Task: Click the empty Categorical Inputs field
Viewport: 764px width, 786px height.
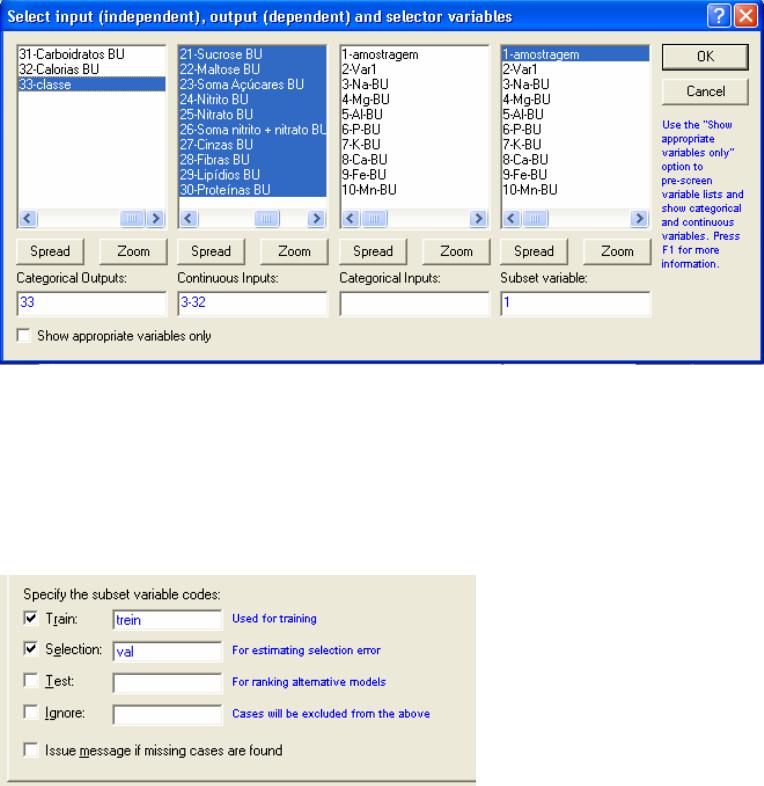Action: [x=414, y=303]
